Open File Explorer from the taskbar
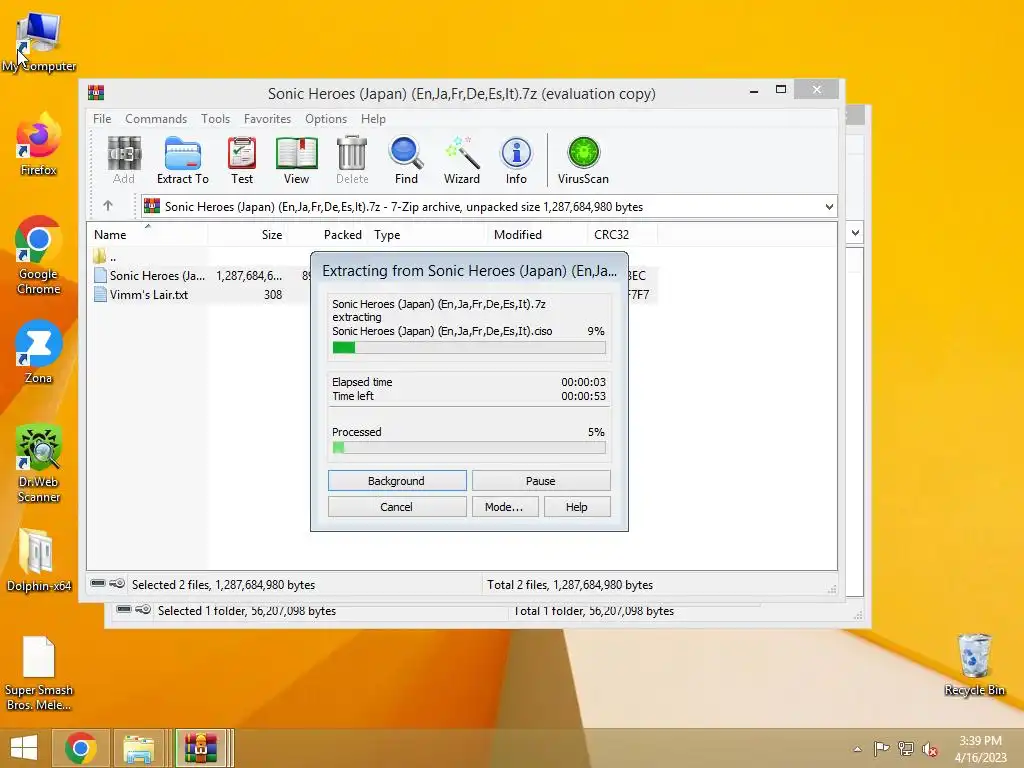The image size is (1024, 768). (x=139, y=748)
